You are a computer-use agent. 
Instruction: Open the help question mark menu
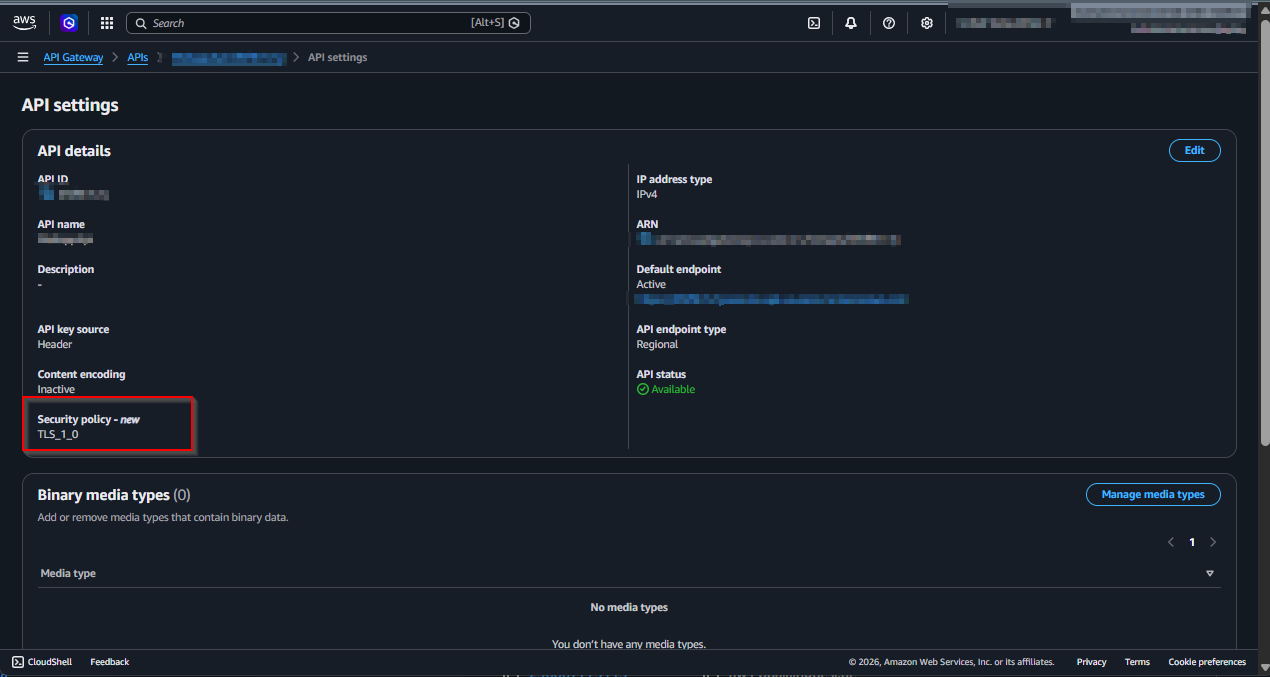[889, 23]
